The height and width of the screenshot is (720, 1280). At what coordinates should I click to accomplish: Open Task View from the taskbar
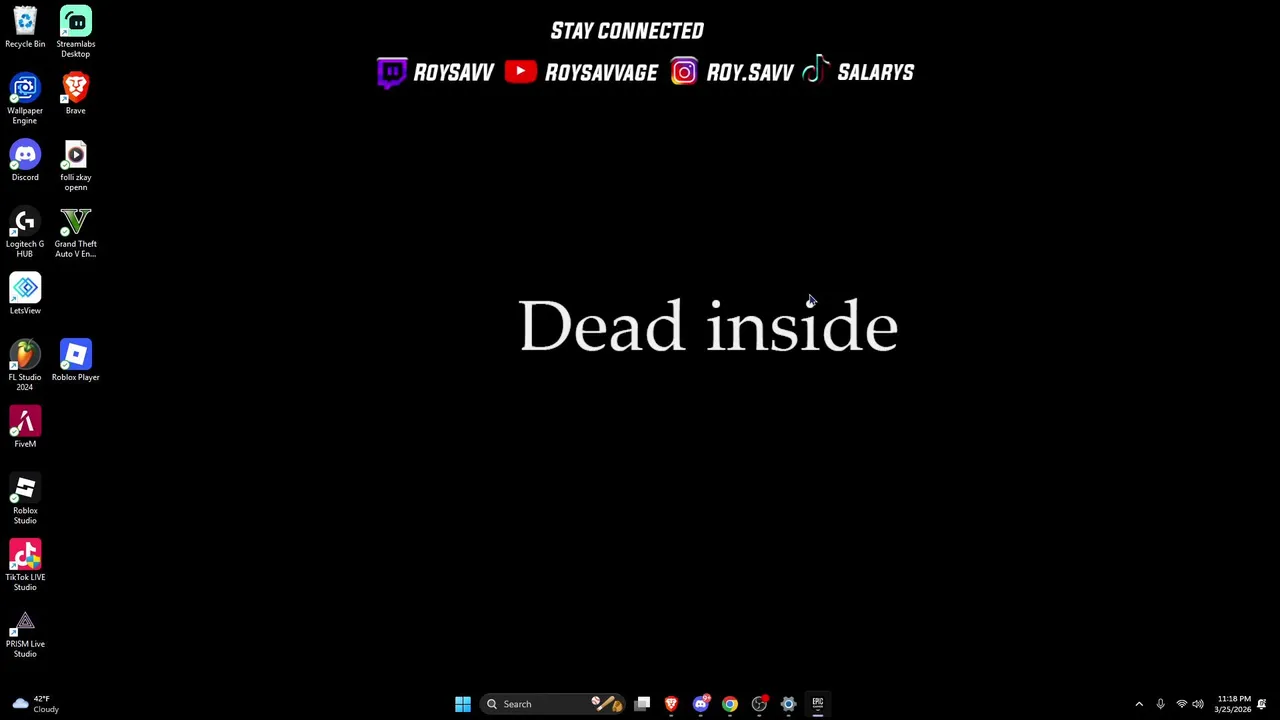click(642, 704)
